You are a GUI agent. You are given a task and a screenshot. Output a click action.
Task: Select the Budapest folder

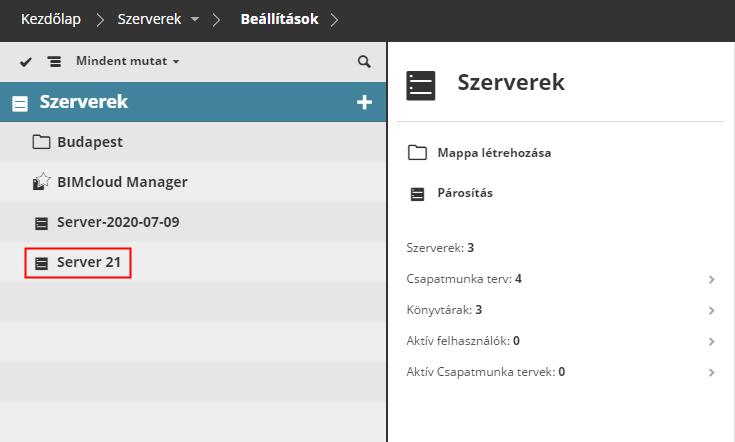[89, 142]
